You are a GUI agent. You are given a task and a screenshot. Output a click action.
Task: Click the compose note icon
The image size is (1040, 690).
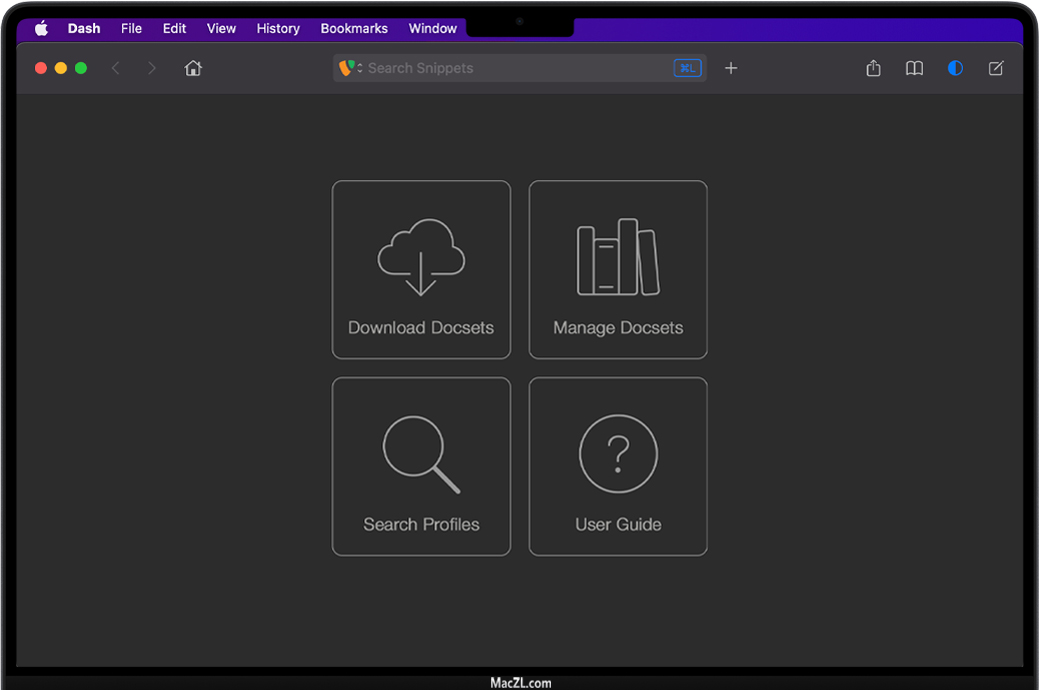996,68
